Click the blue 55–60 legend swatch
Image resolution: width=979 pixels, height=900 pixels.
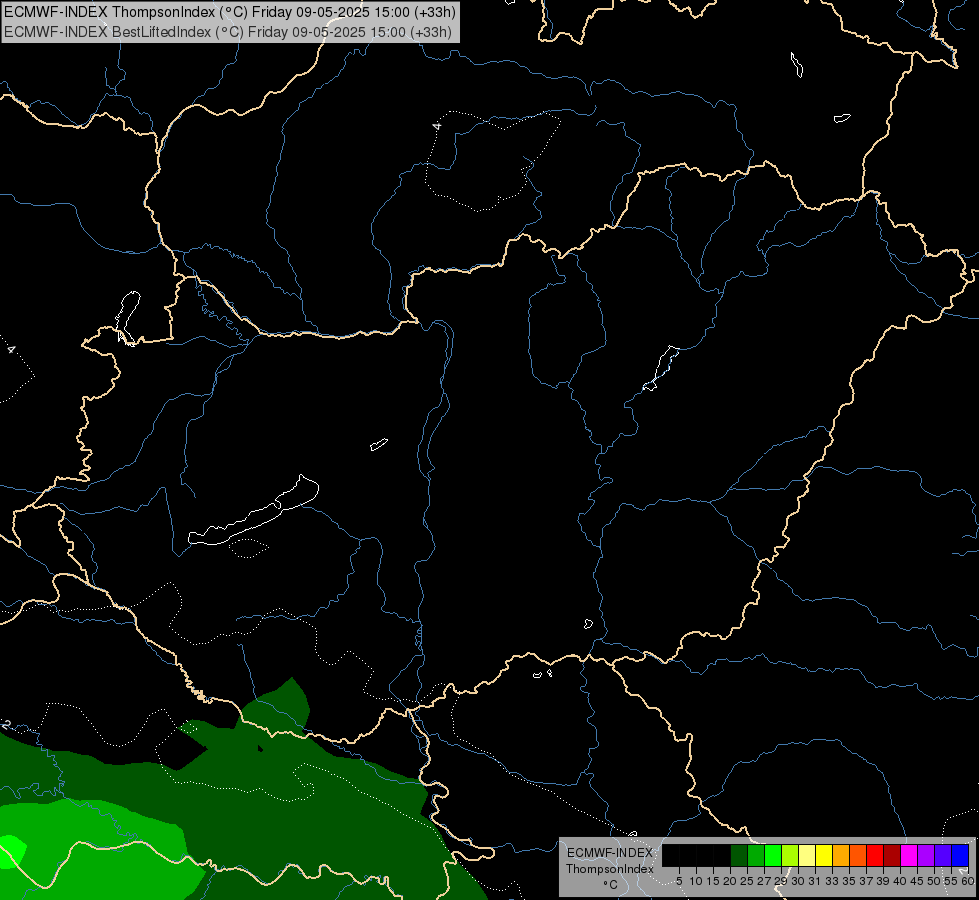(x=960, y=855)
